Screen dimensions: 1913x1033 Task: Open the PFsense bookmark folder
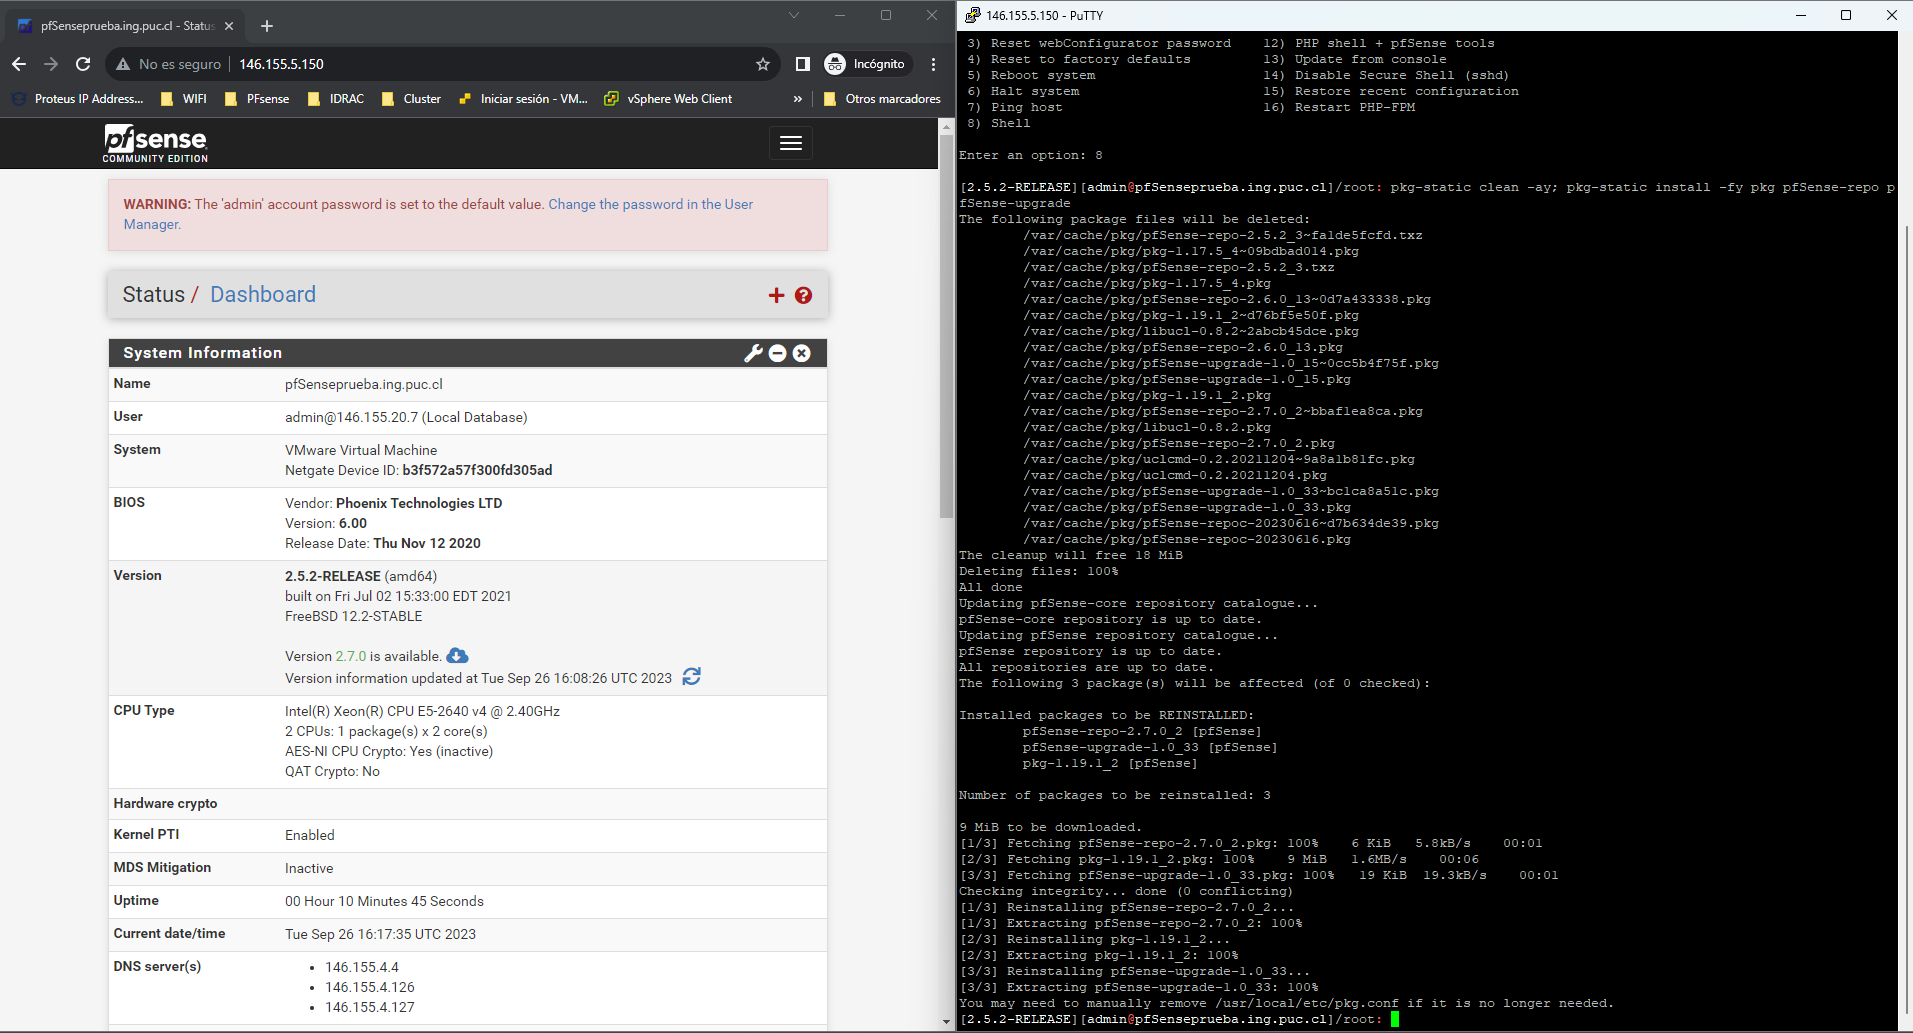pyautogui.click(x=257, y=99)
